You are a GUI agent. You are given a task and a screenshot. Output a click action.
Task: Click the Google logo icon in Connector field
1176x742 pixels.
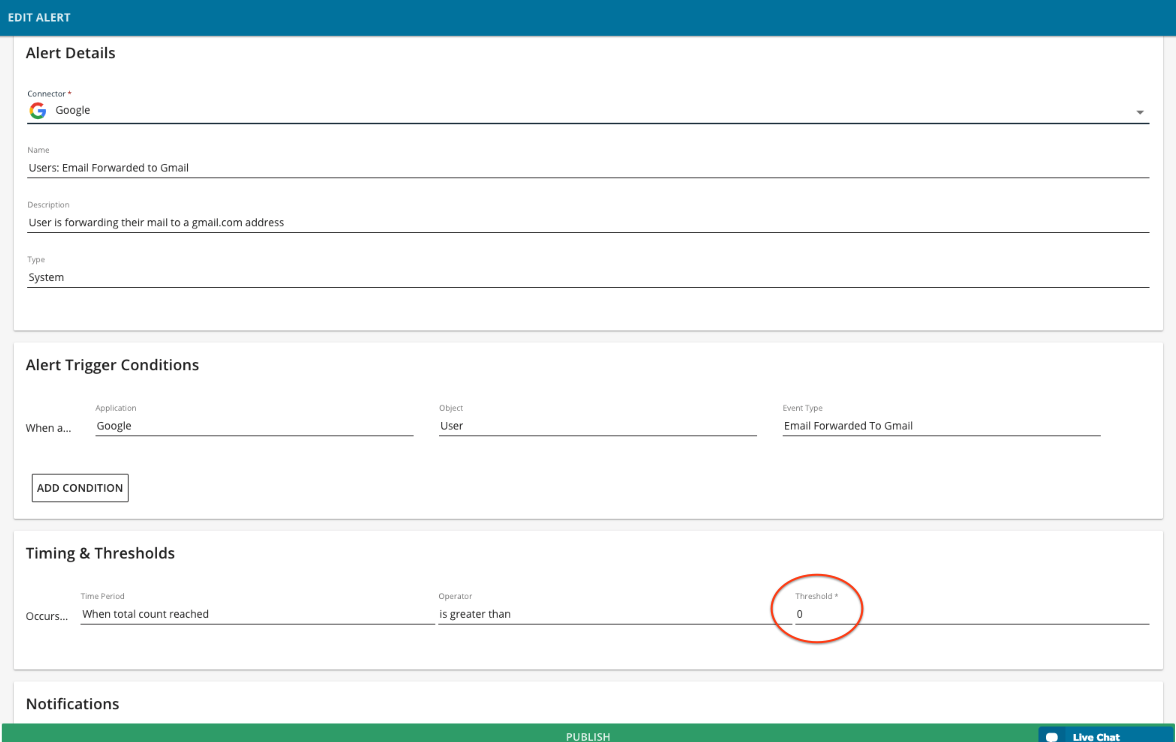(38, 111)
